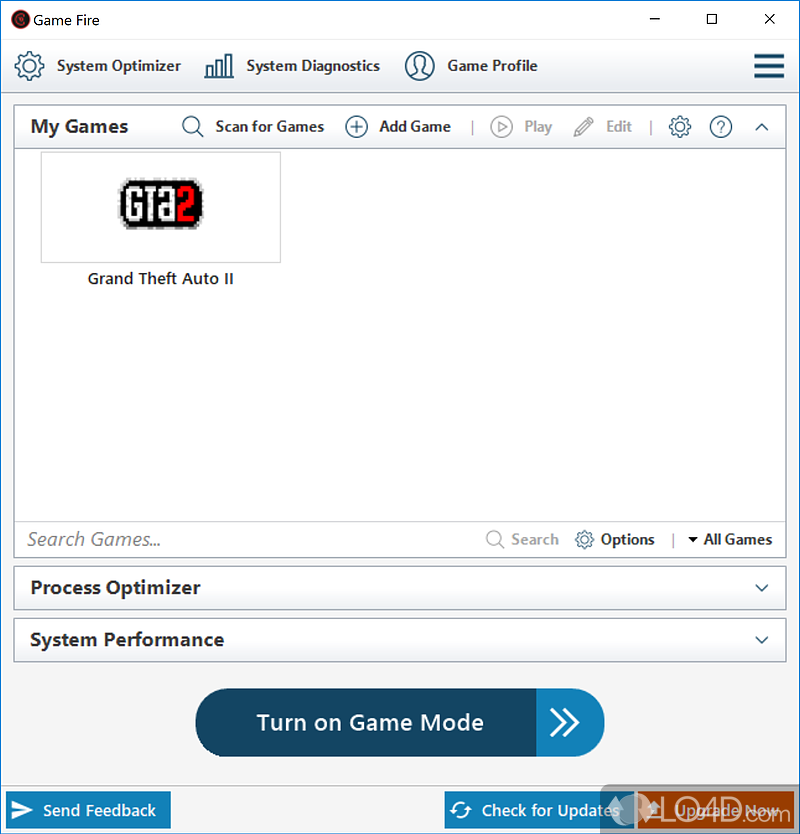Click Check for Updates button

tap(537, 810)
